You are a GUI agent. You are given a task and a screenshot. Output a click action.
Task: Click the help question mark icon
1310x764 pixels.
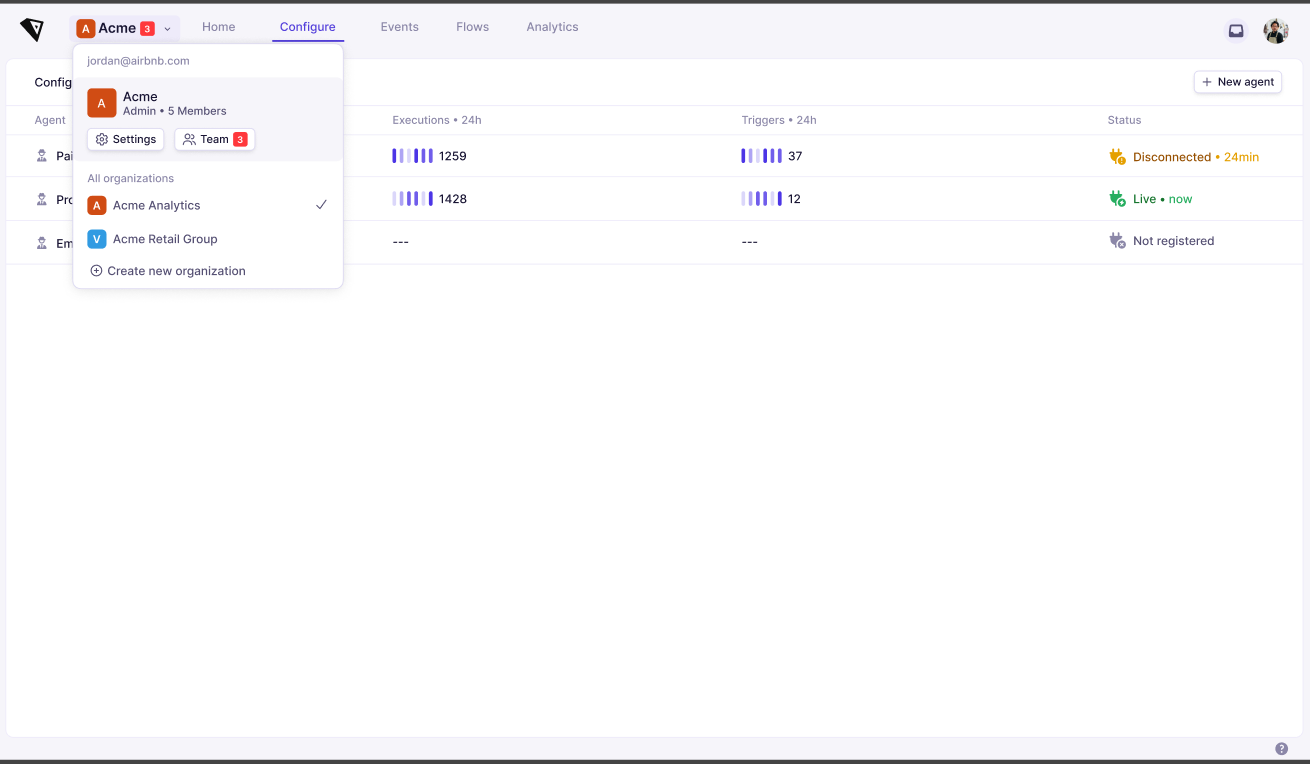point(1281,749)
